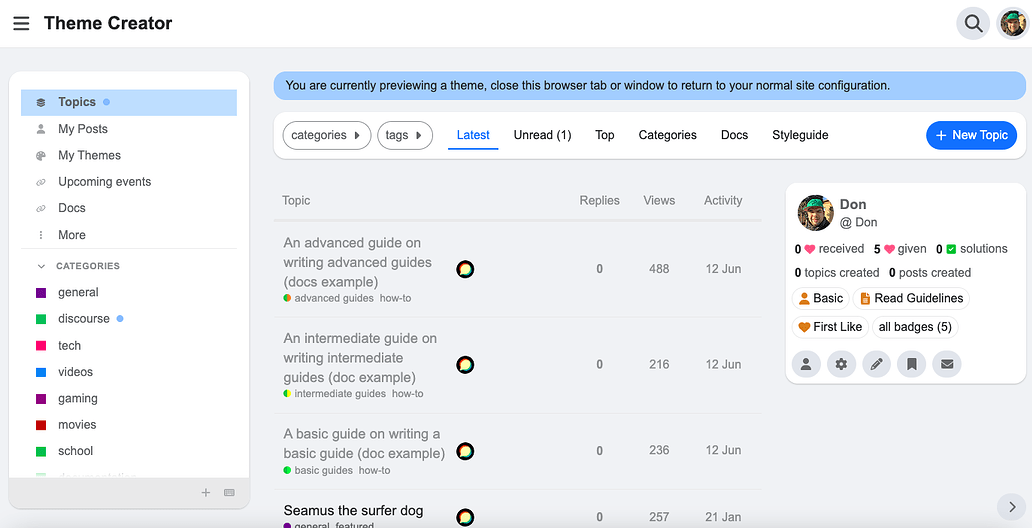The height and width of the screenshot is (528, 1032).
Task: Open the all badges (5) link
Action: point(914,327)
